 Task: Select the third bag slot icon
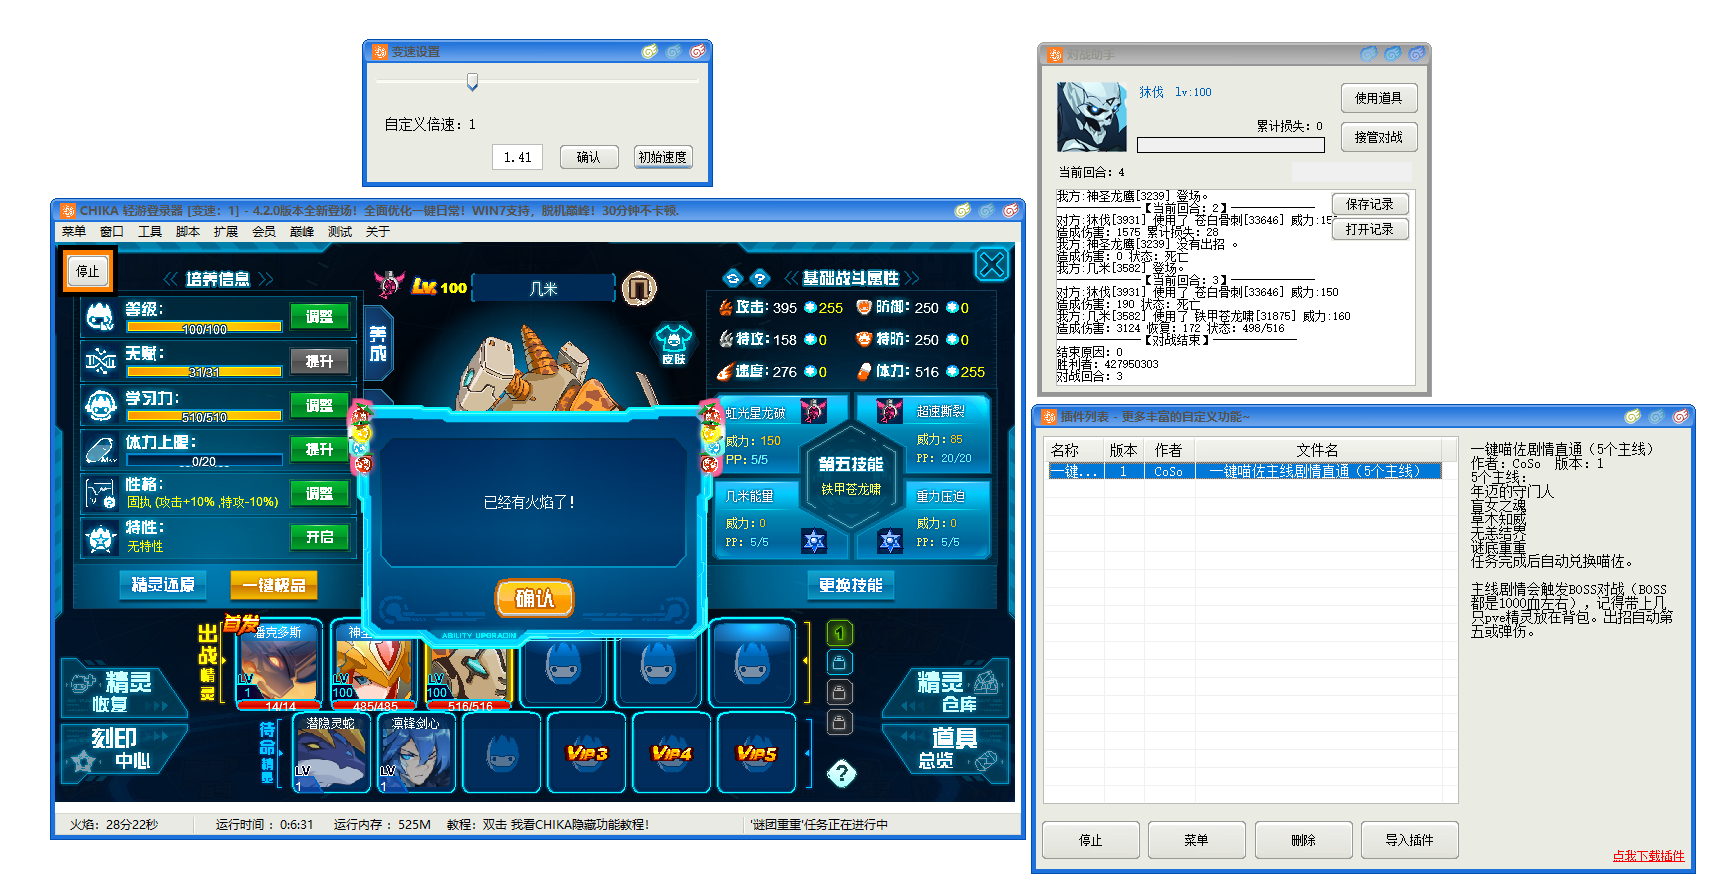(x=840, y=692)
